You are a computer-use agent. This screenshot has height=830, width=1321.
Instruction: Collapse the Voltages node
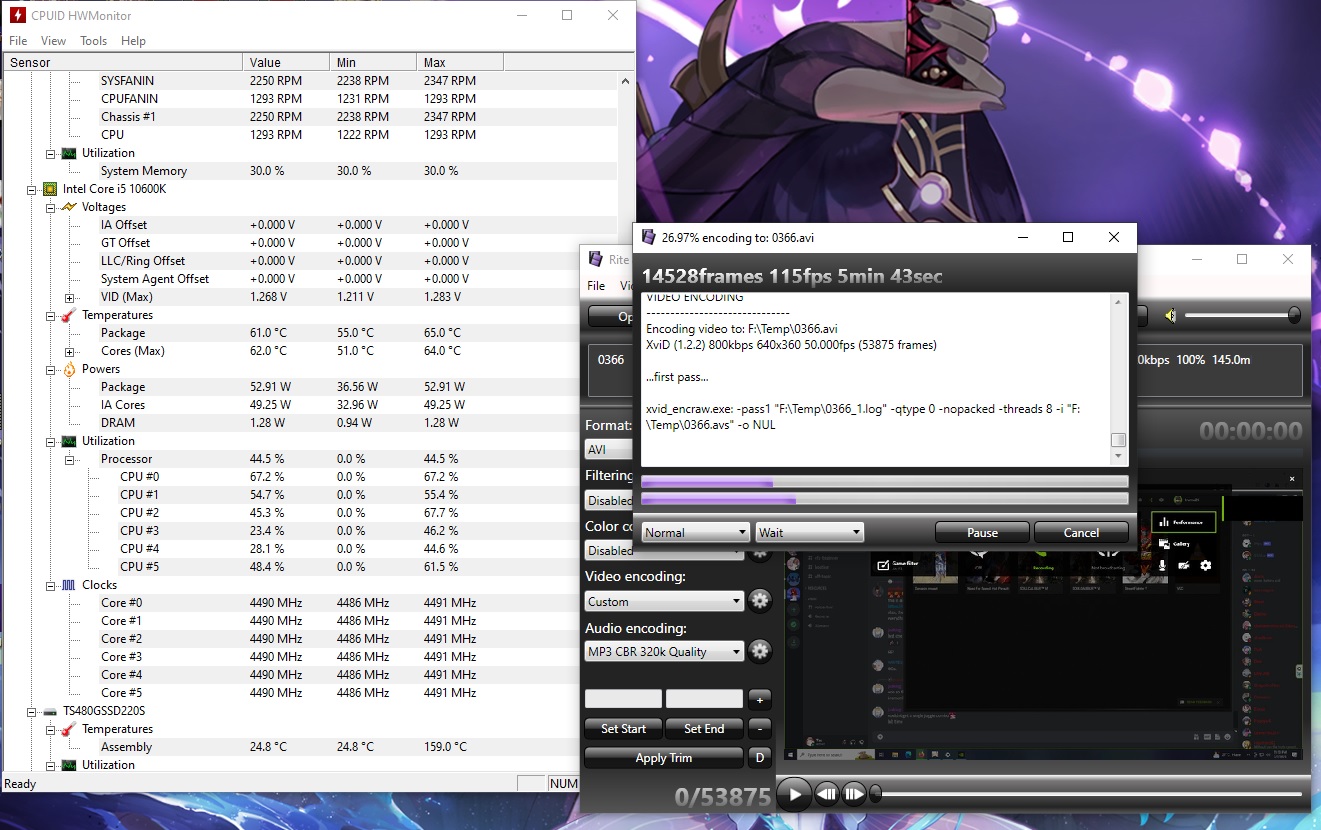point(51,207)
